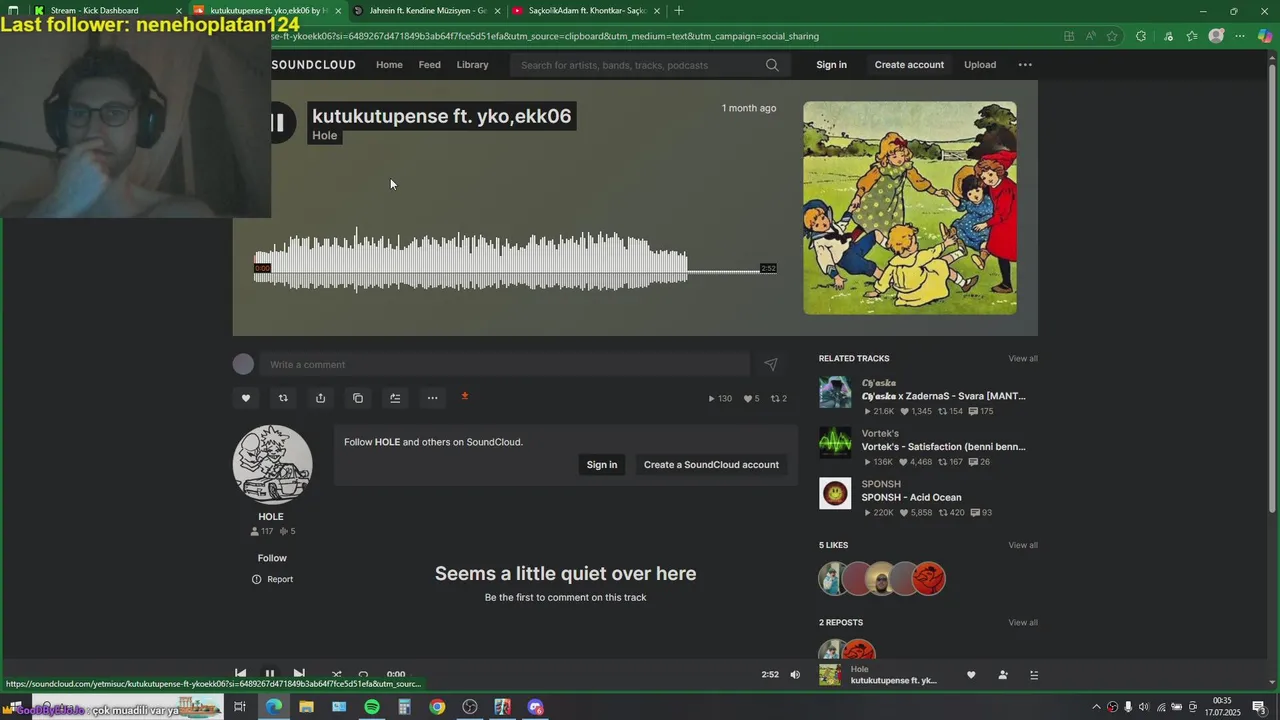
Task: Open the Next Up queue in player bar
Action: point(1034,675)
